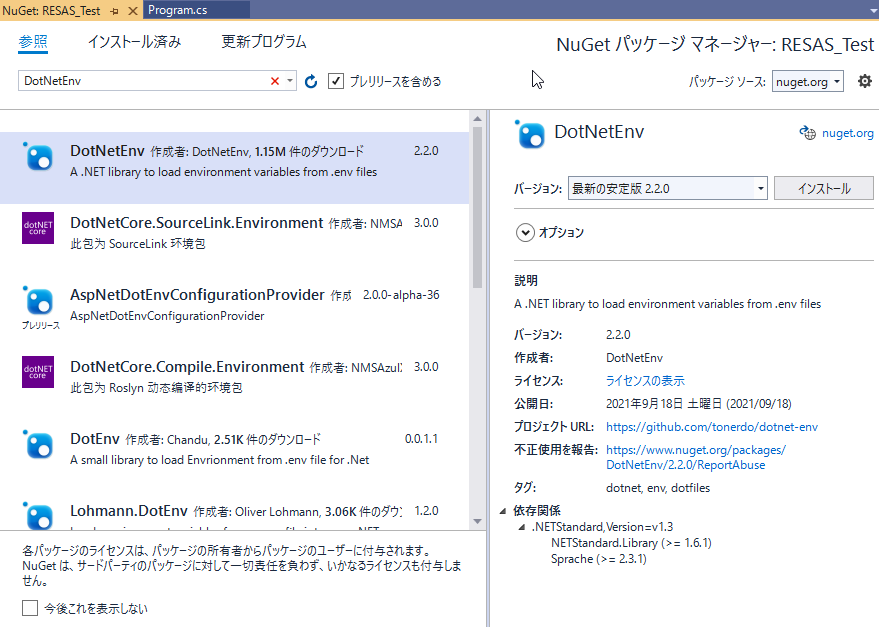Viewport: 879px width, 627px height.
Task: Click the package list scroll down arrow
Action: 477,521
